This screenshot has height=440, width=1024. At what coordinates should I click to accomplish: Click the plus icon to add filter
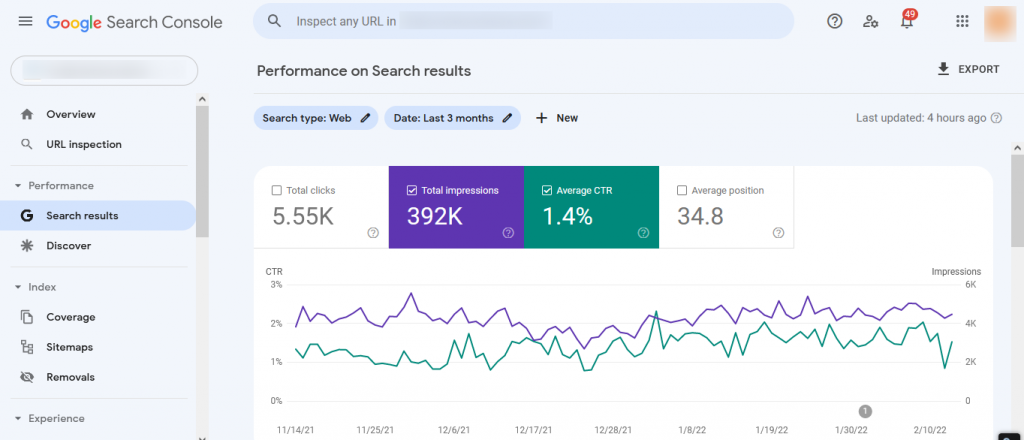[541, 118]
